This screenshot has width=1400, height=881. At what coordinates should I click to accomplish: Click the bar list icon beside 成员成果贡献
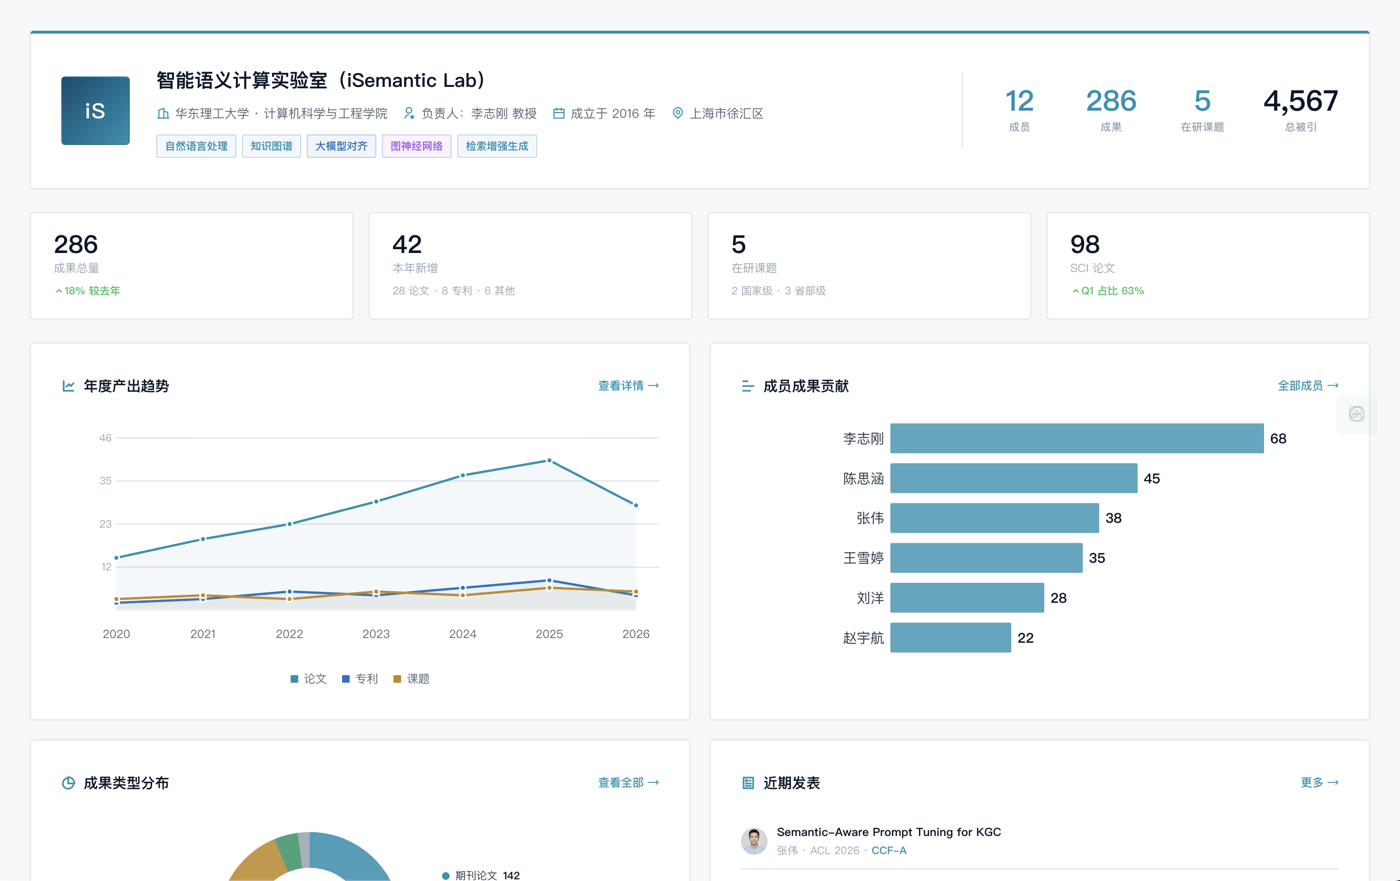pyautogui.click(x=747, y=386)
